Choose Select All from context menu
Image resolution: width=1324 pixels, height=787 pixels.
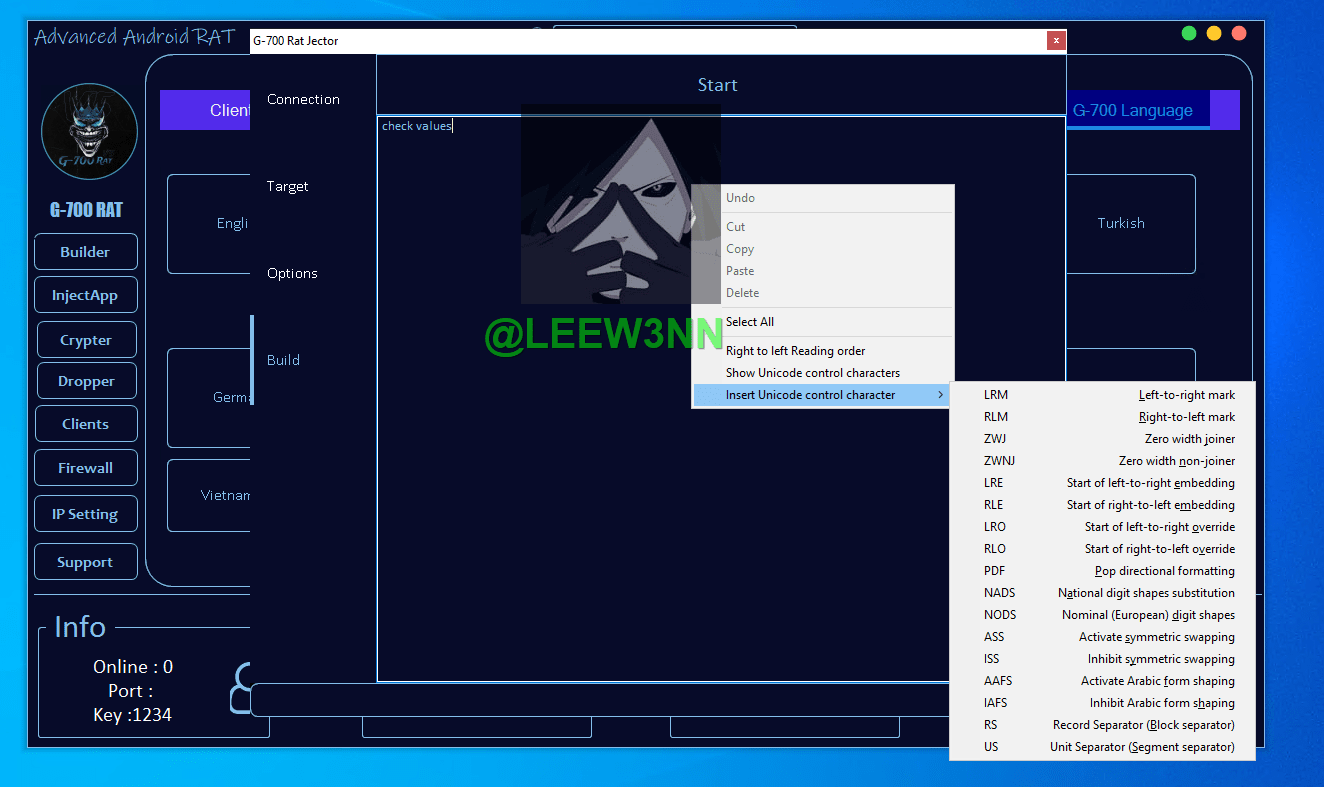[750, 322]
